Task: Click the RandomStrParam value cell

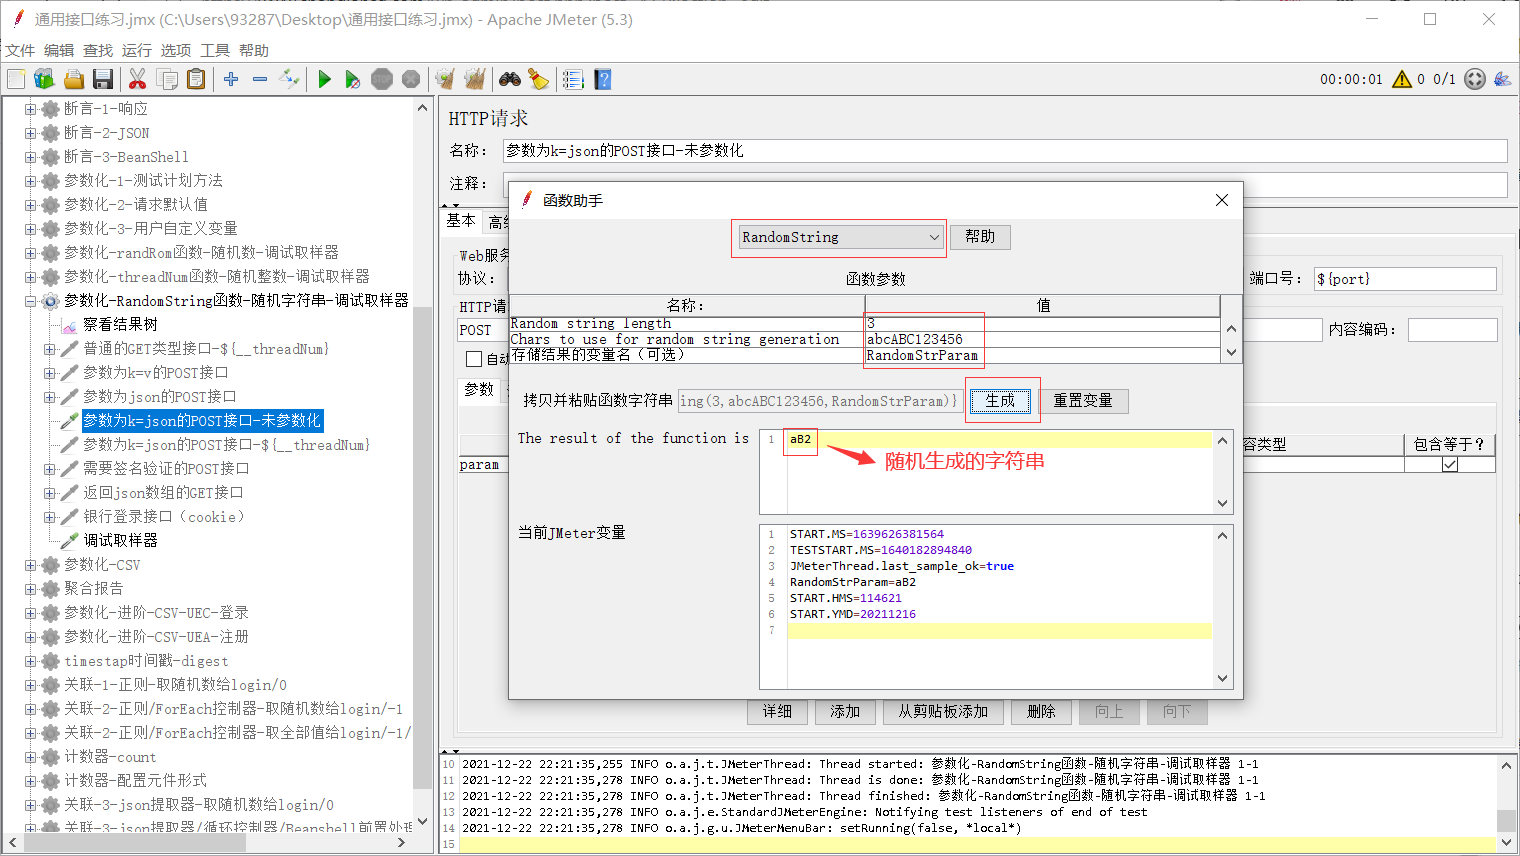Action: [x=1042, y=356]
